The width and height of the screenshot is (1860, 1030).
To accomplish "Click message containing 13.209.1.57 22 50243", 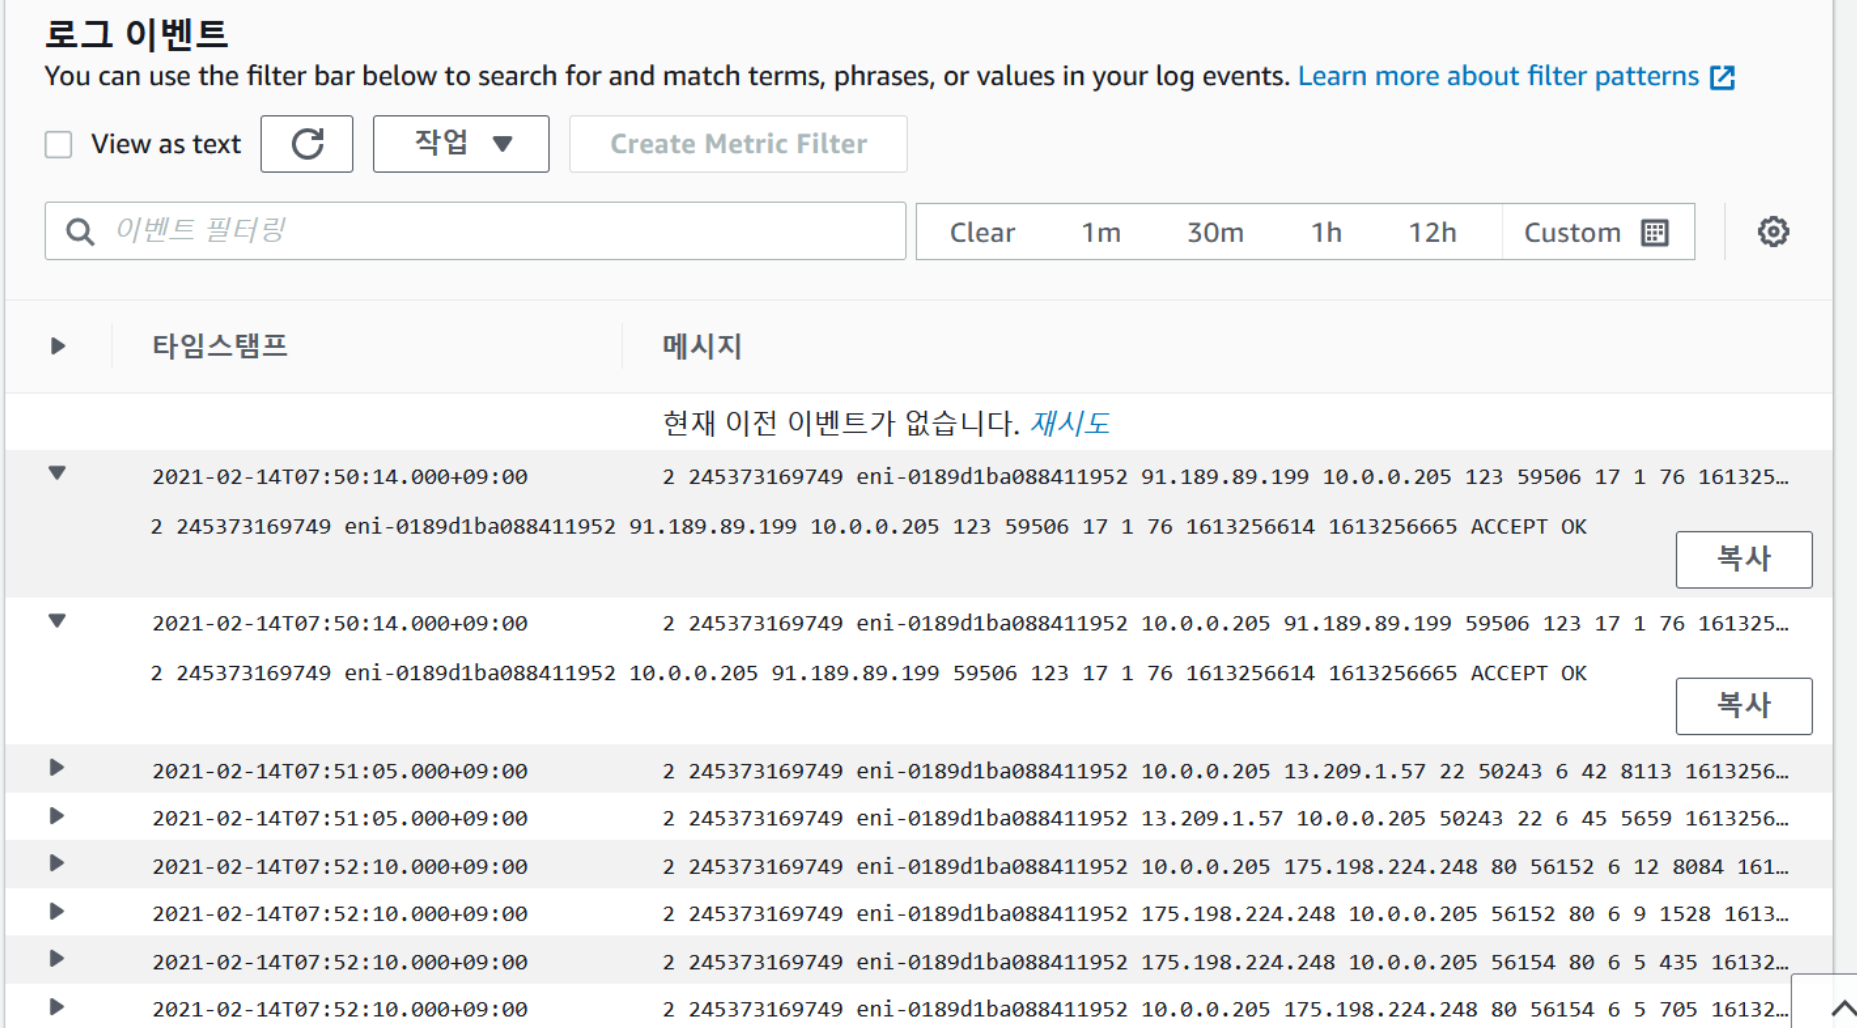I will pos(1225,771).
